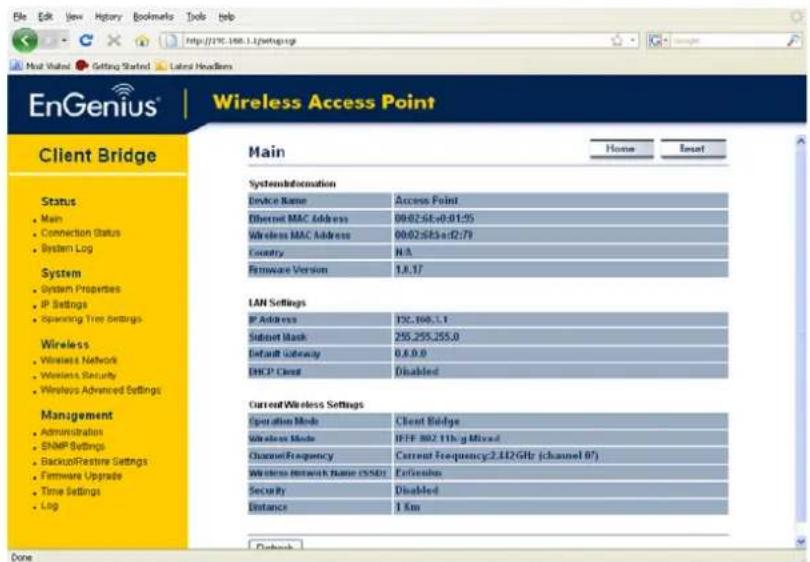Click the Current Frequency channel value
810x562 pixels.
(496, 456)
